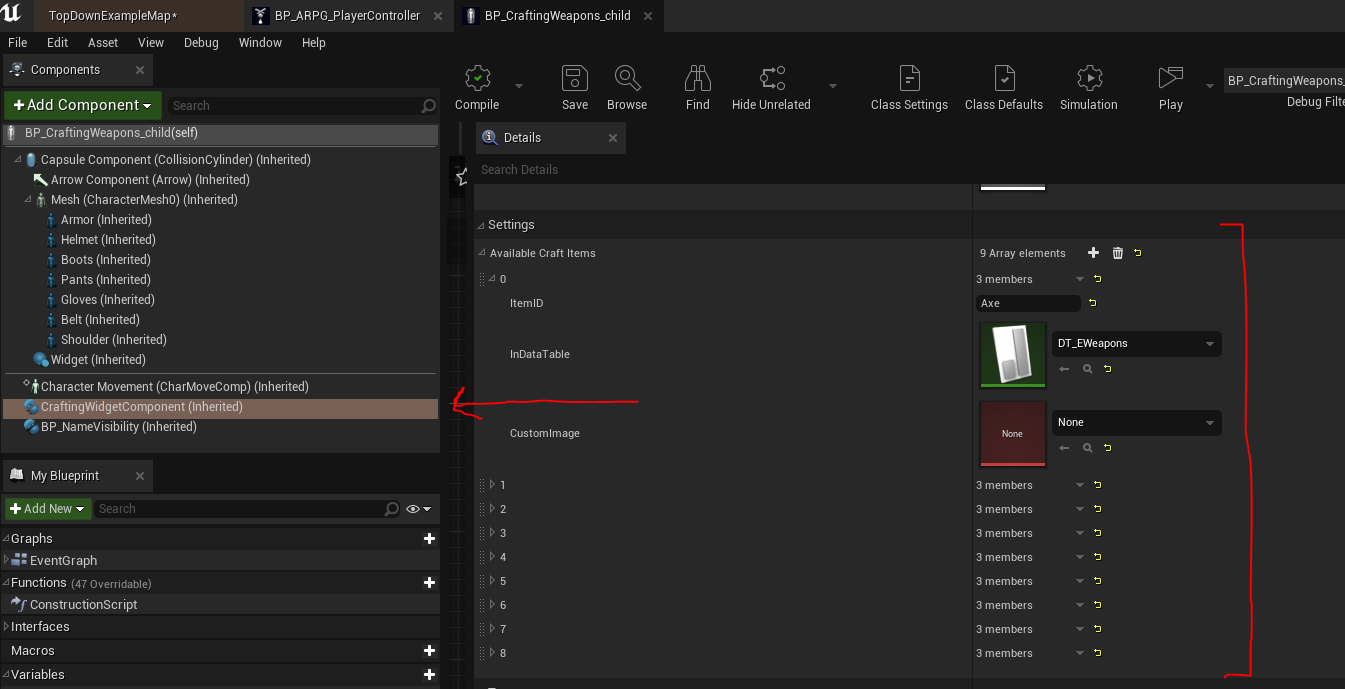Click Add Component button
This screenshot has width=1345, height=689.
pos(82,105)
